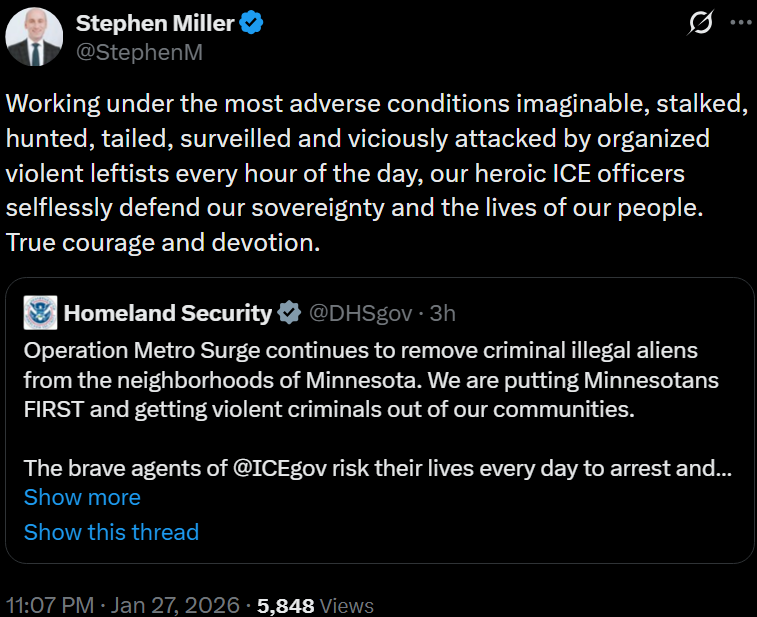Screen dimensions: 757x617
Task: Open the @StephenM handle link
Action: [139, 52]
